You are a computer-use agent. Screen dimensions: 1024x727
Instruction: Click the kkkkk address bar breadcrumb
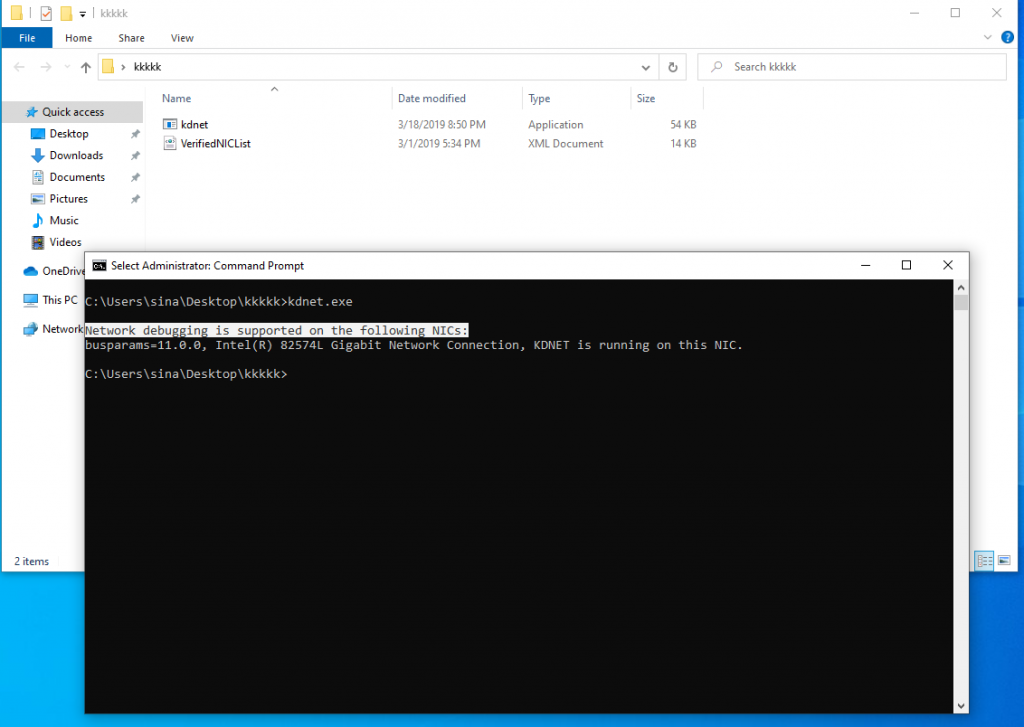coord(148,67)
